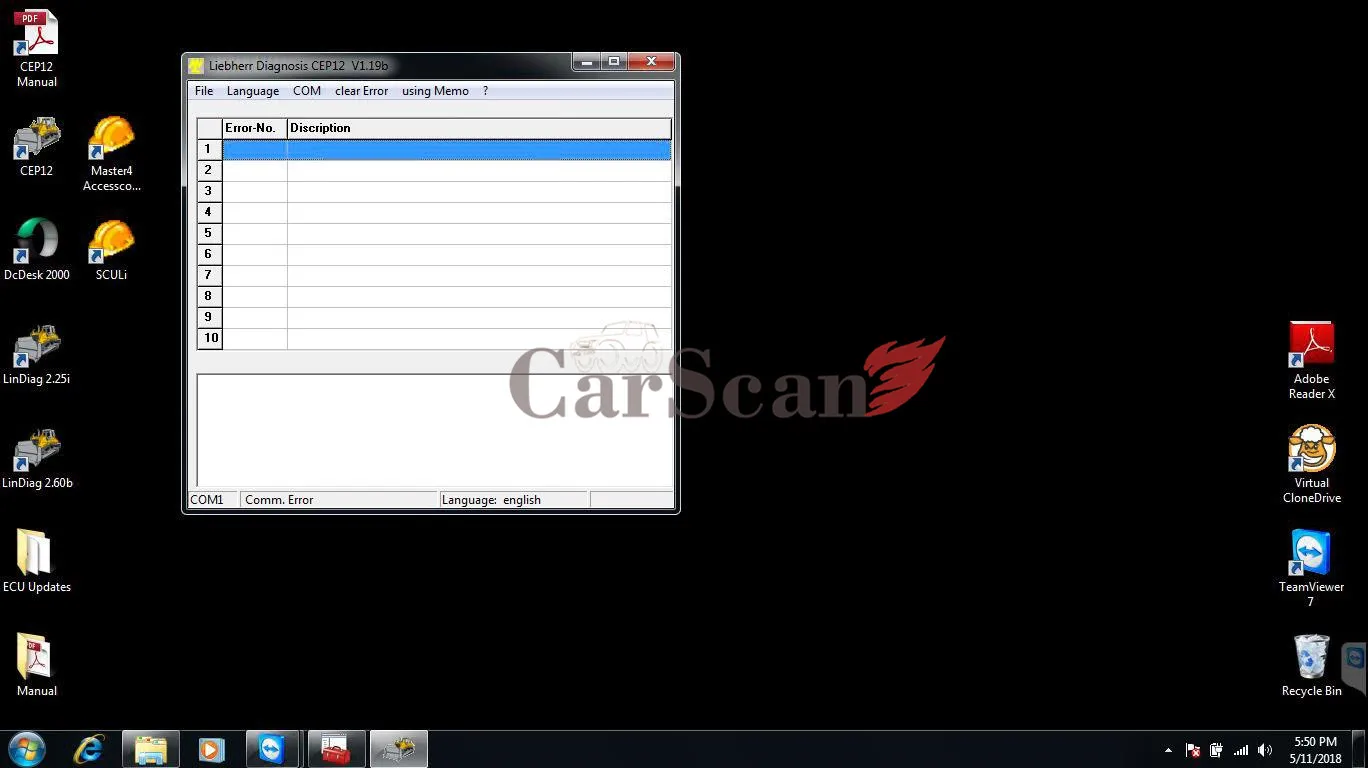Open the network signal tray icon

(1241, 750)
